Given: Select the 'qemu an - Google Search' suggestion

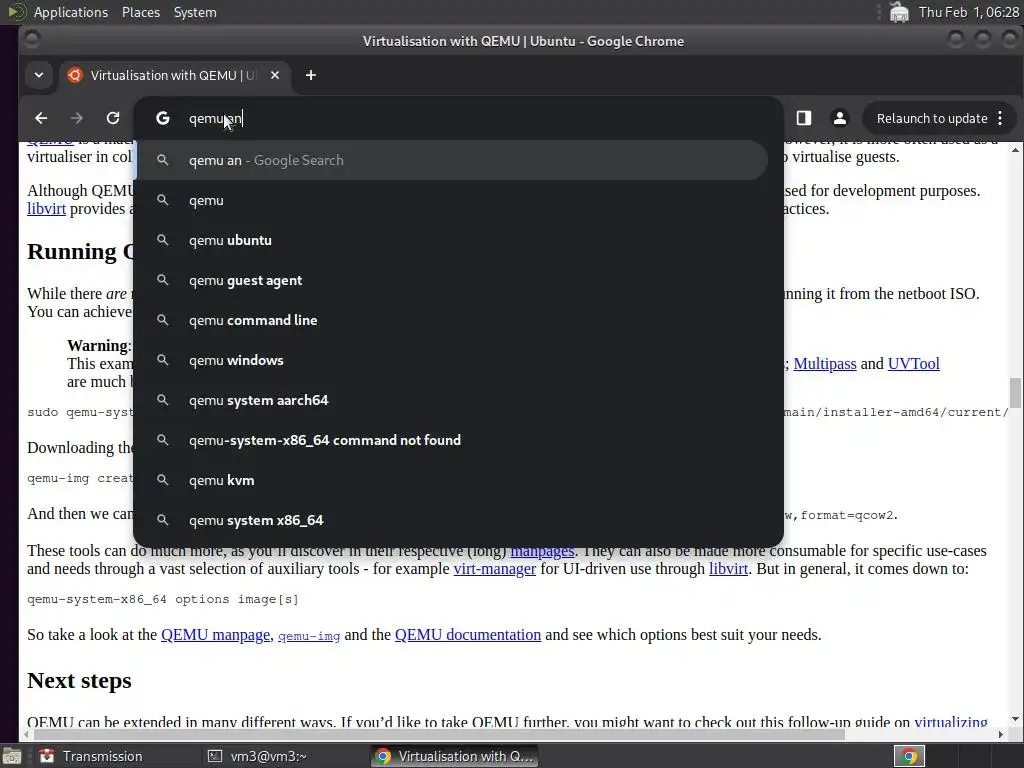Looking at the screenshot, I should (452, 160).
